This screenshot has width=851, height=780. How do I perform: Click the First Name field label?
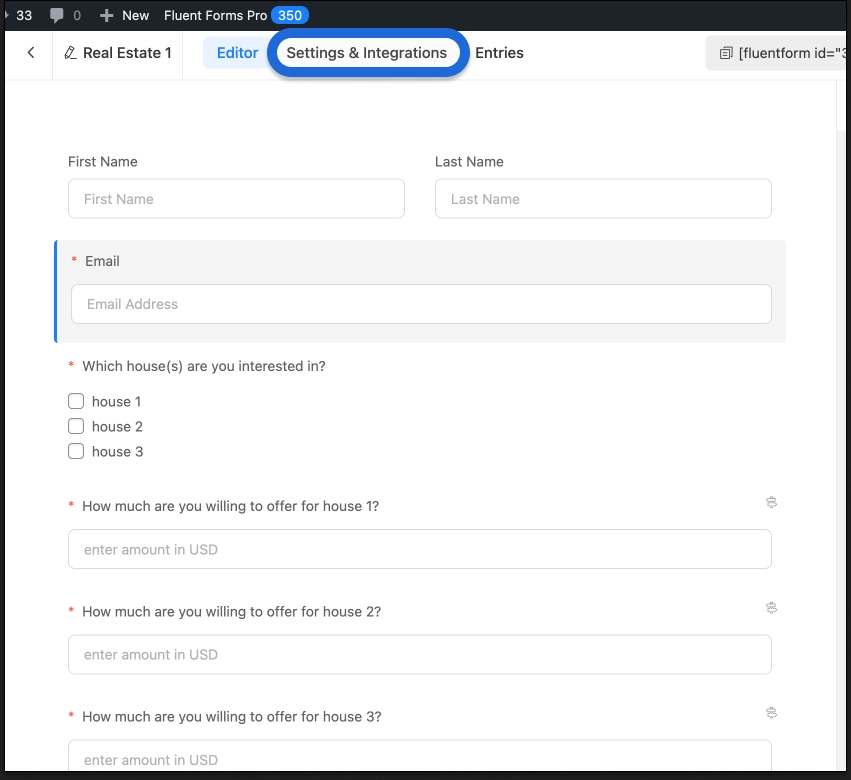pyautogui.click(x=103, y=162)
